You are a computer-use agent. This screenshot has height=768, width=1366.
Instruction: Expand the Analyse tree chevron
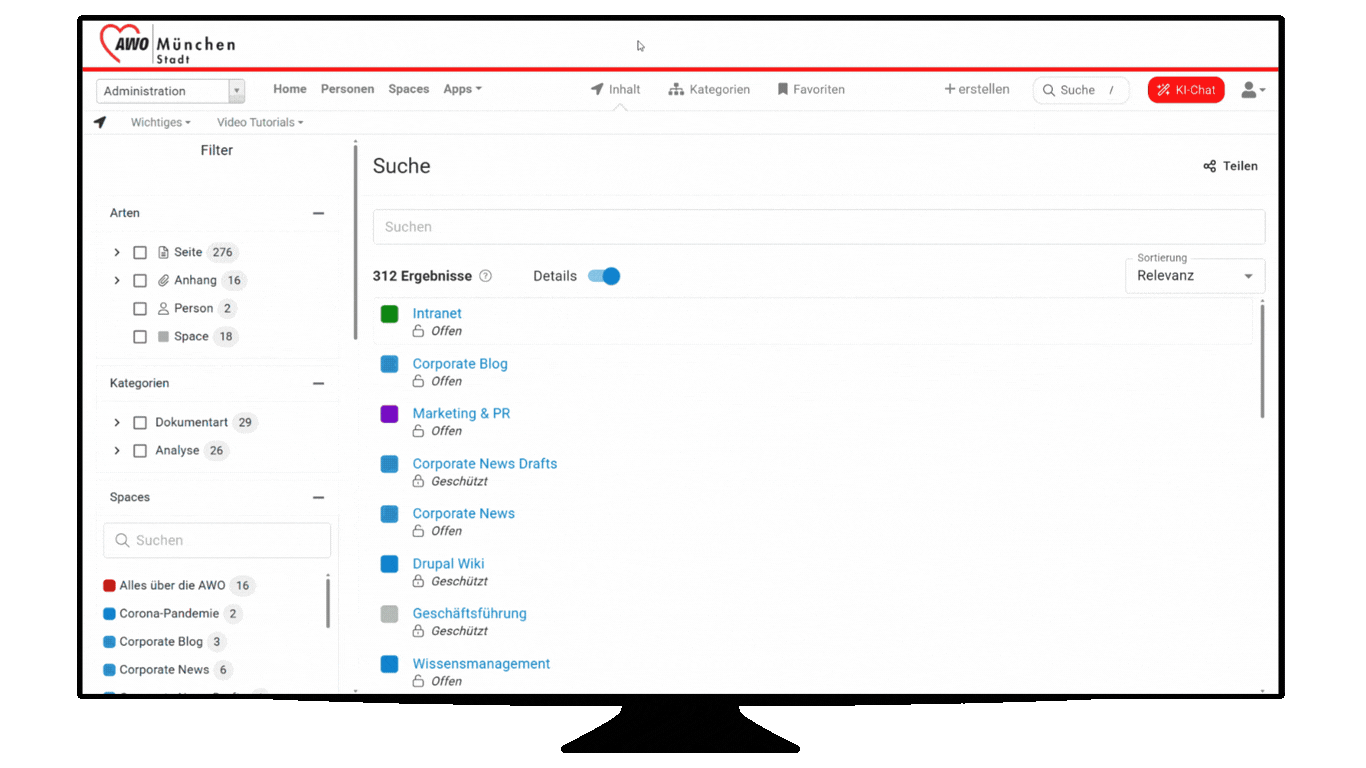117,451
